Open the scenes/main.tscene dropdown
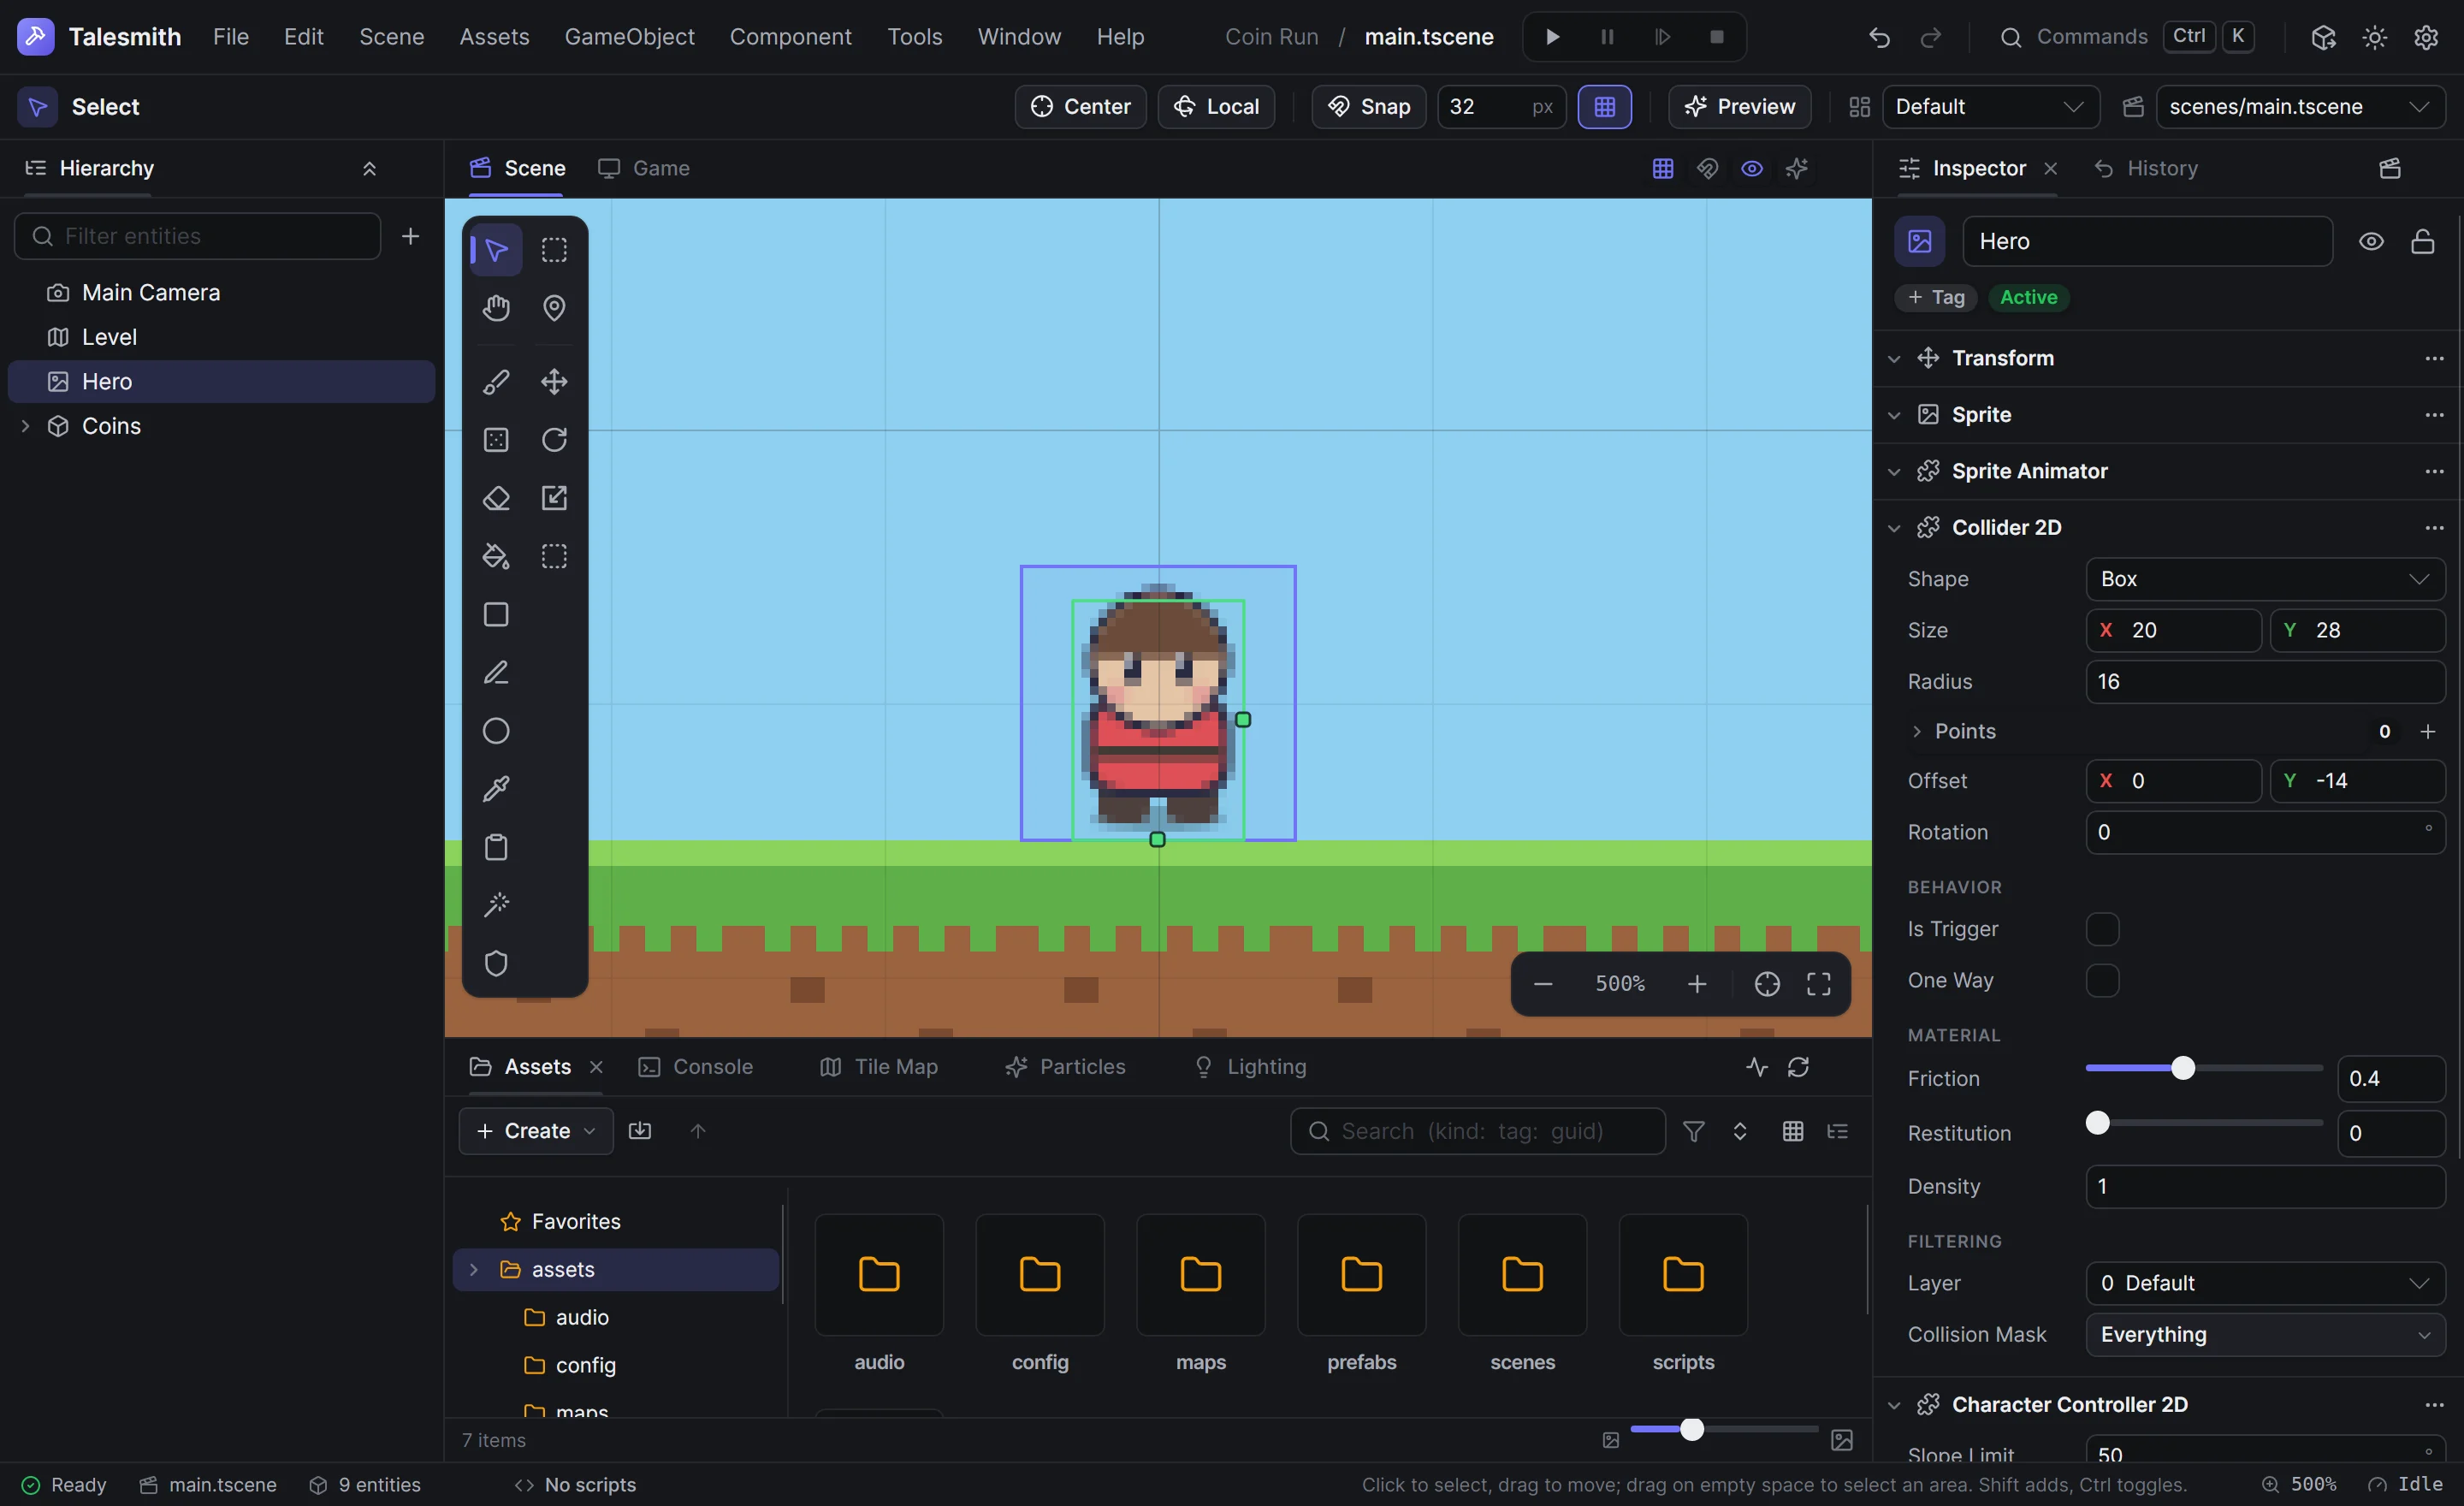This screenshot has height=1506, width=2464. tap(2301, 107)
